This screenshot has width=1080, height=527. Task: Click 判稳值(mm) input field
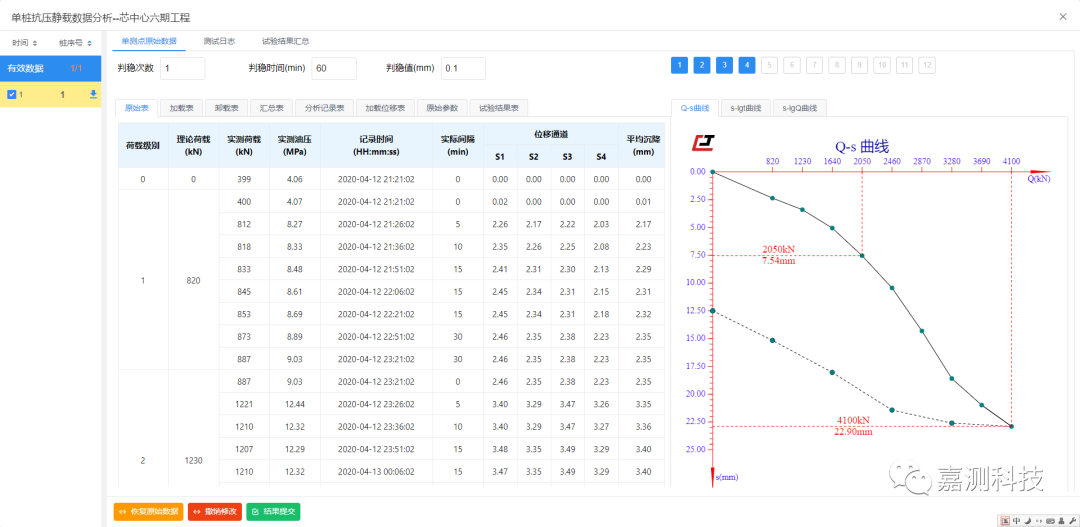pos(464,69)
